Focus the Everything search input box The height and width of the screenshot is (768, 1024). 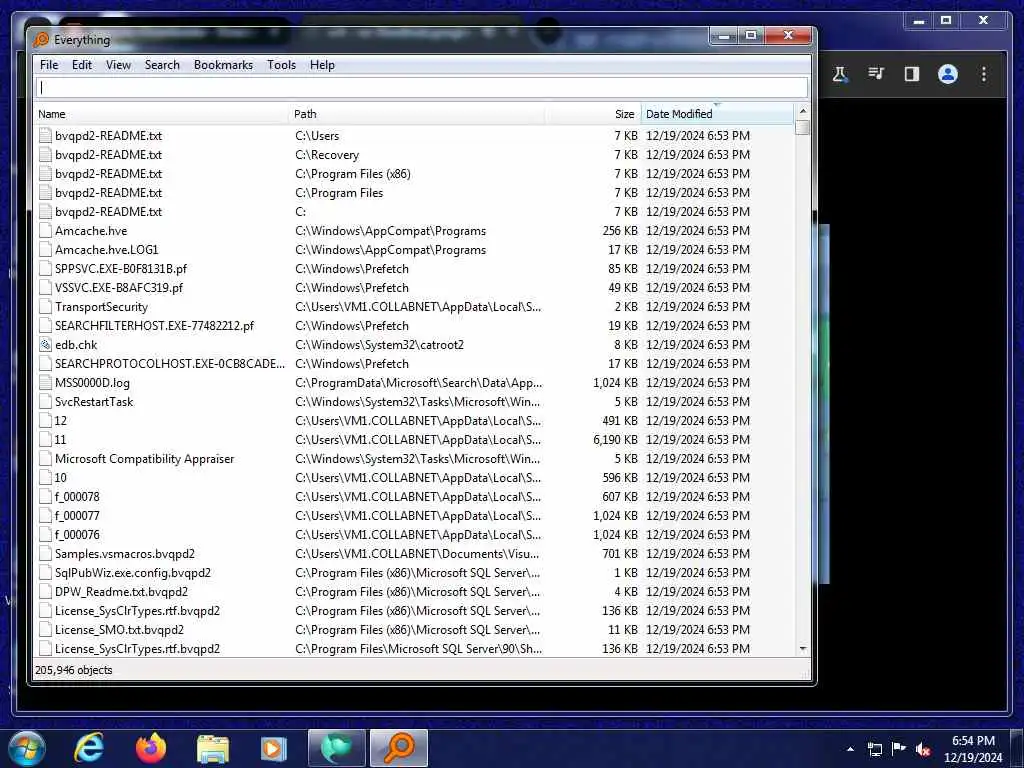[x=422, y=88]
